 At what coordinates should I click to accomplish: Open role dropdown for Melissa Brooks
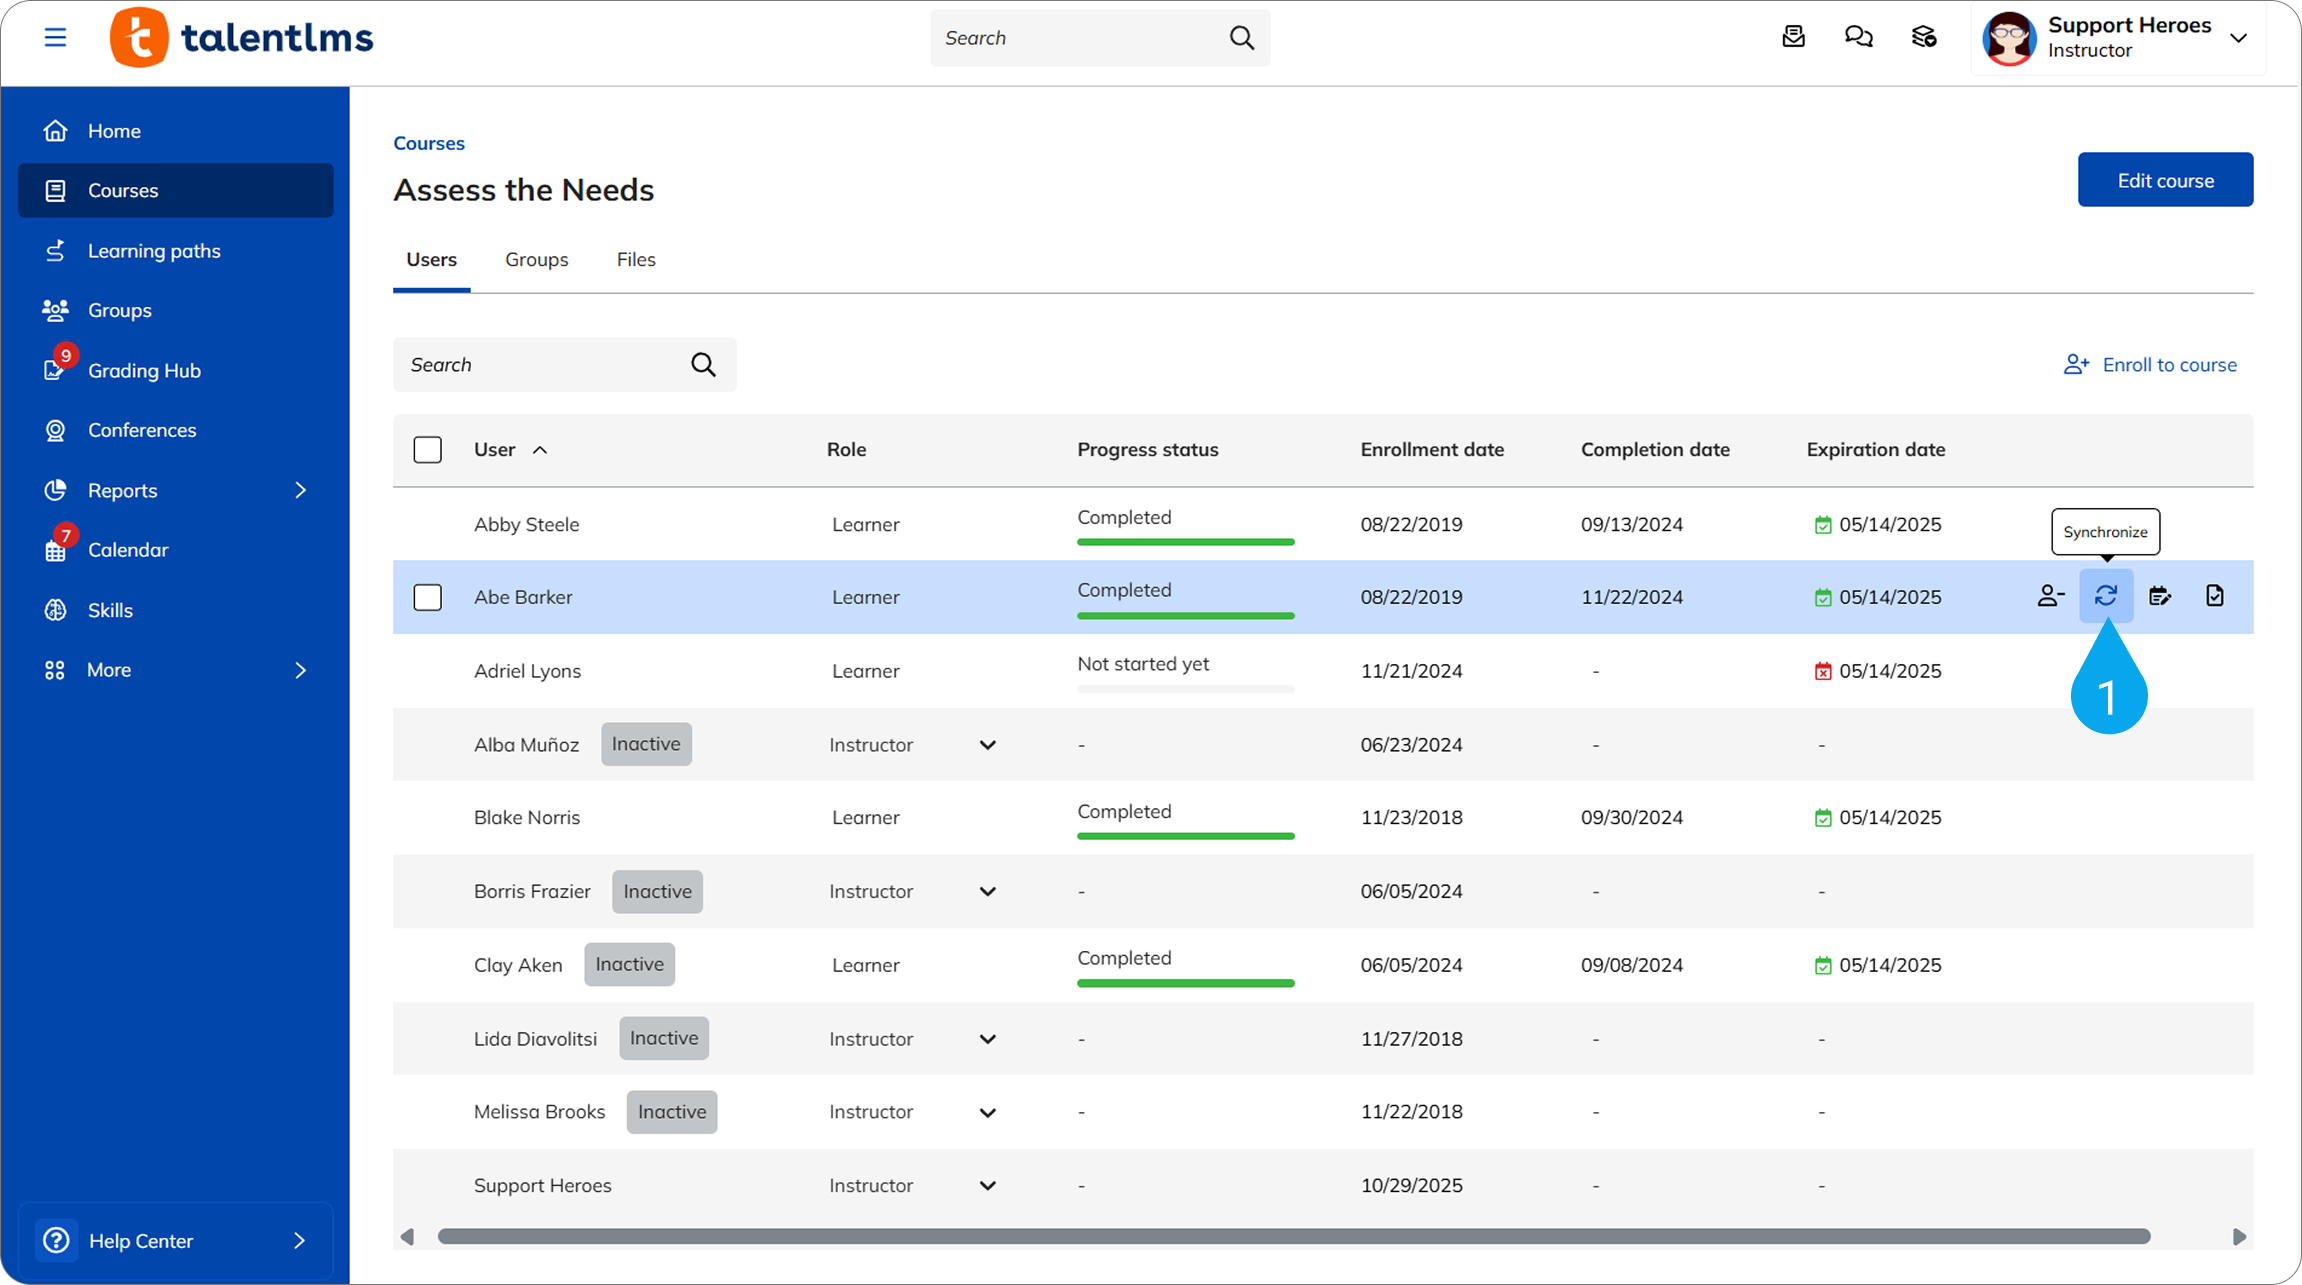pyautogui.click(x=988, y=1112)
